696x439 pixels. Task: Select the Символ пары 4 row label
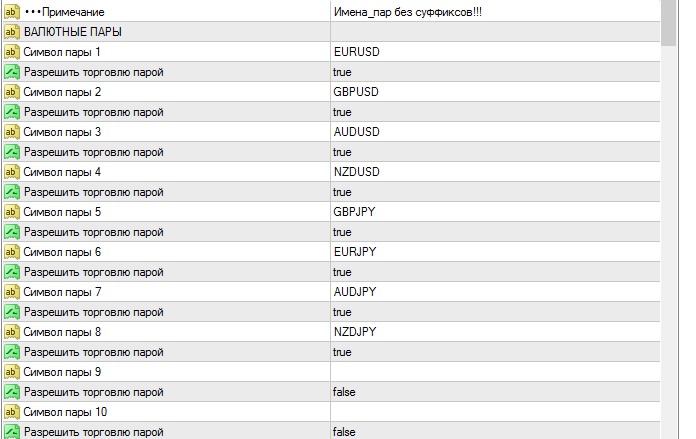pos(62,172)
